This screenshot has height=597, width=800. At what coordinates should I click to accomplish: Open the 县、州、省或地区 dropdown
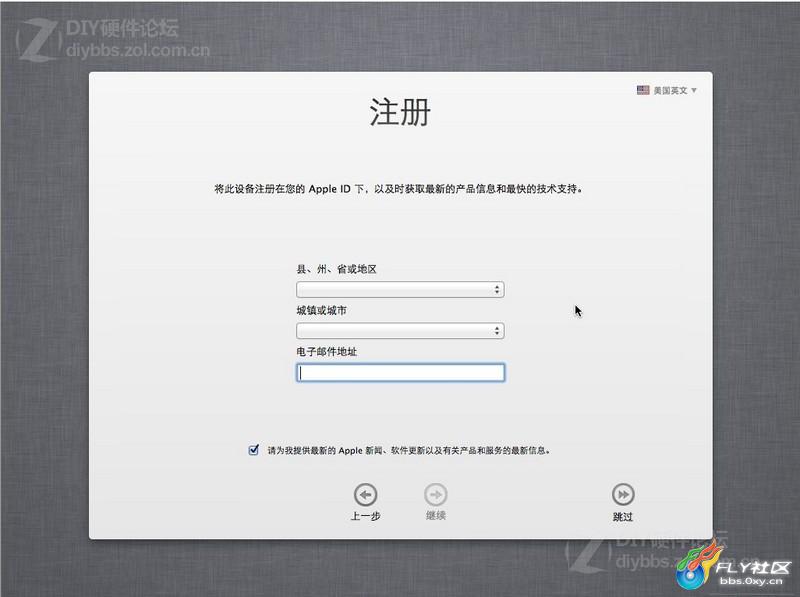[x=401, y=290]
